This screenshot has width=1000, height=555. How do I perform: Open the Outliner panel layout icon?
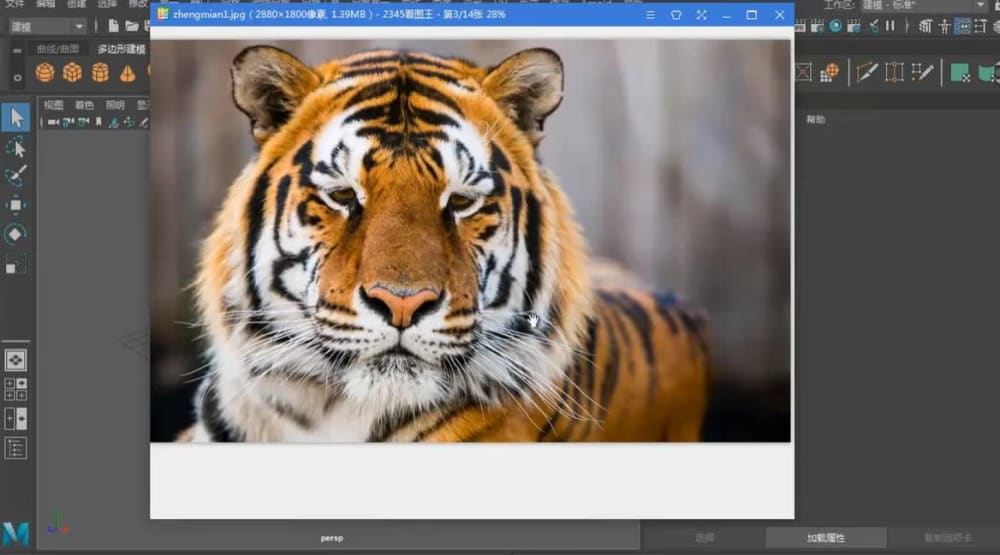pyautogui.click(x=16, y=448)
